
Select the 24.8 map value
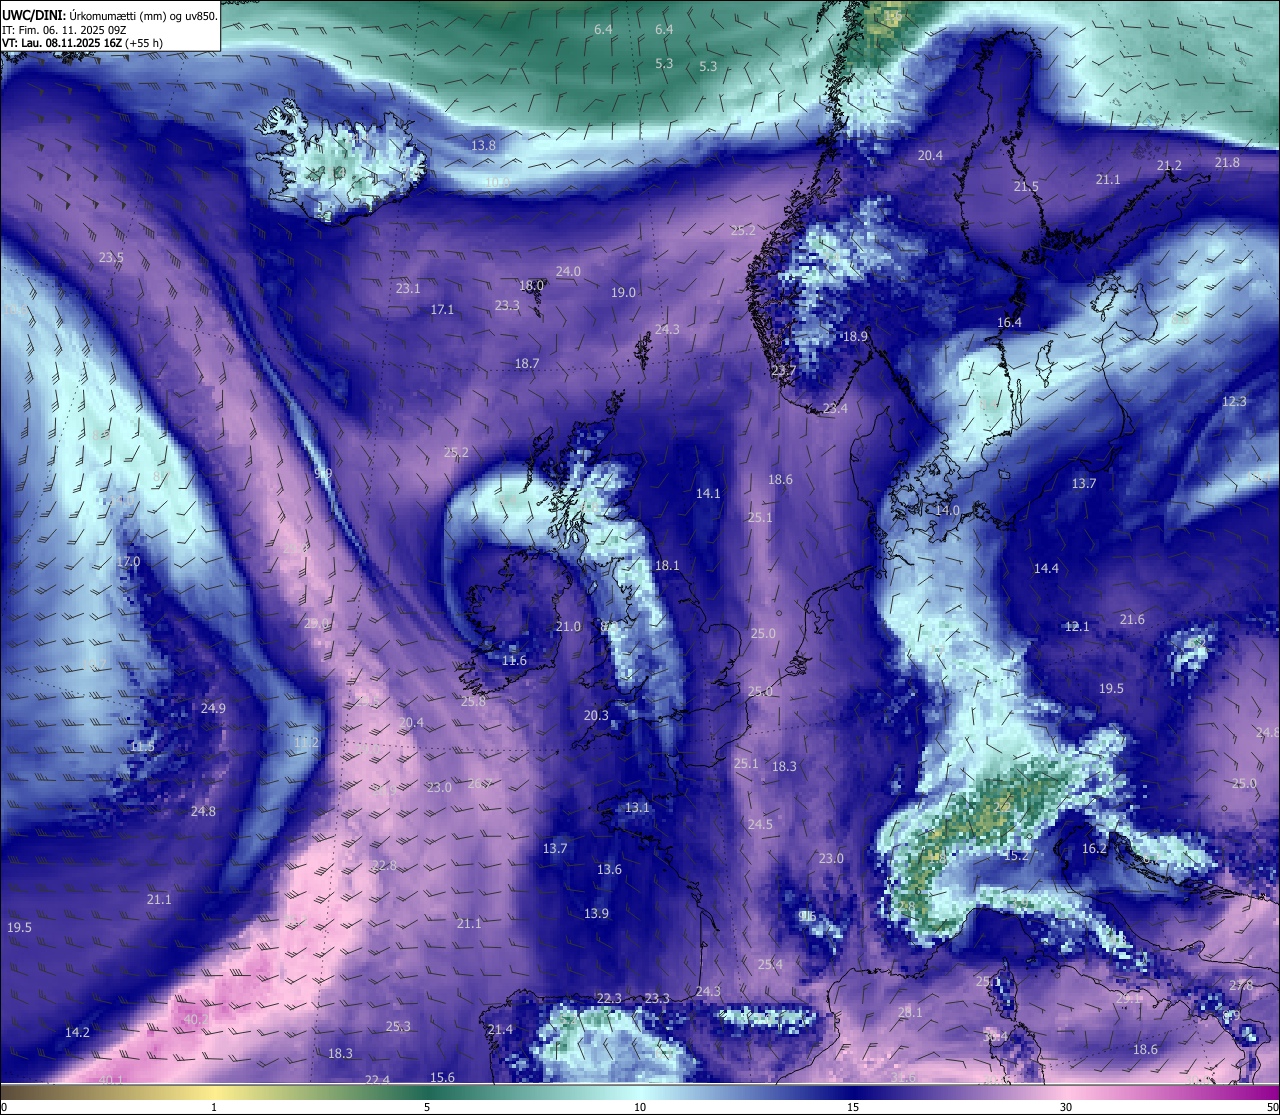(203, 811)
